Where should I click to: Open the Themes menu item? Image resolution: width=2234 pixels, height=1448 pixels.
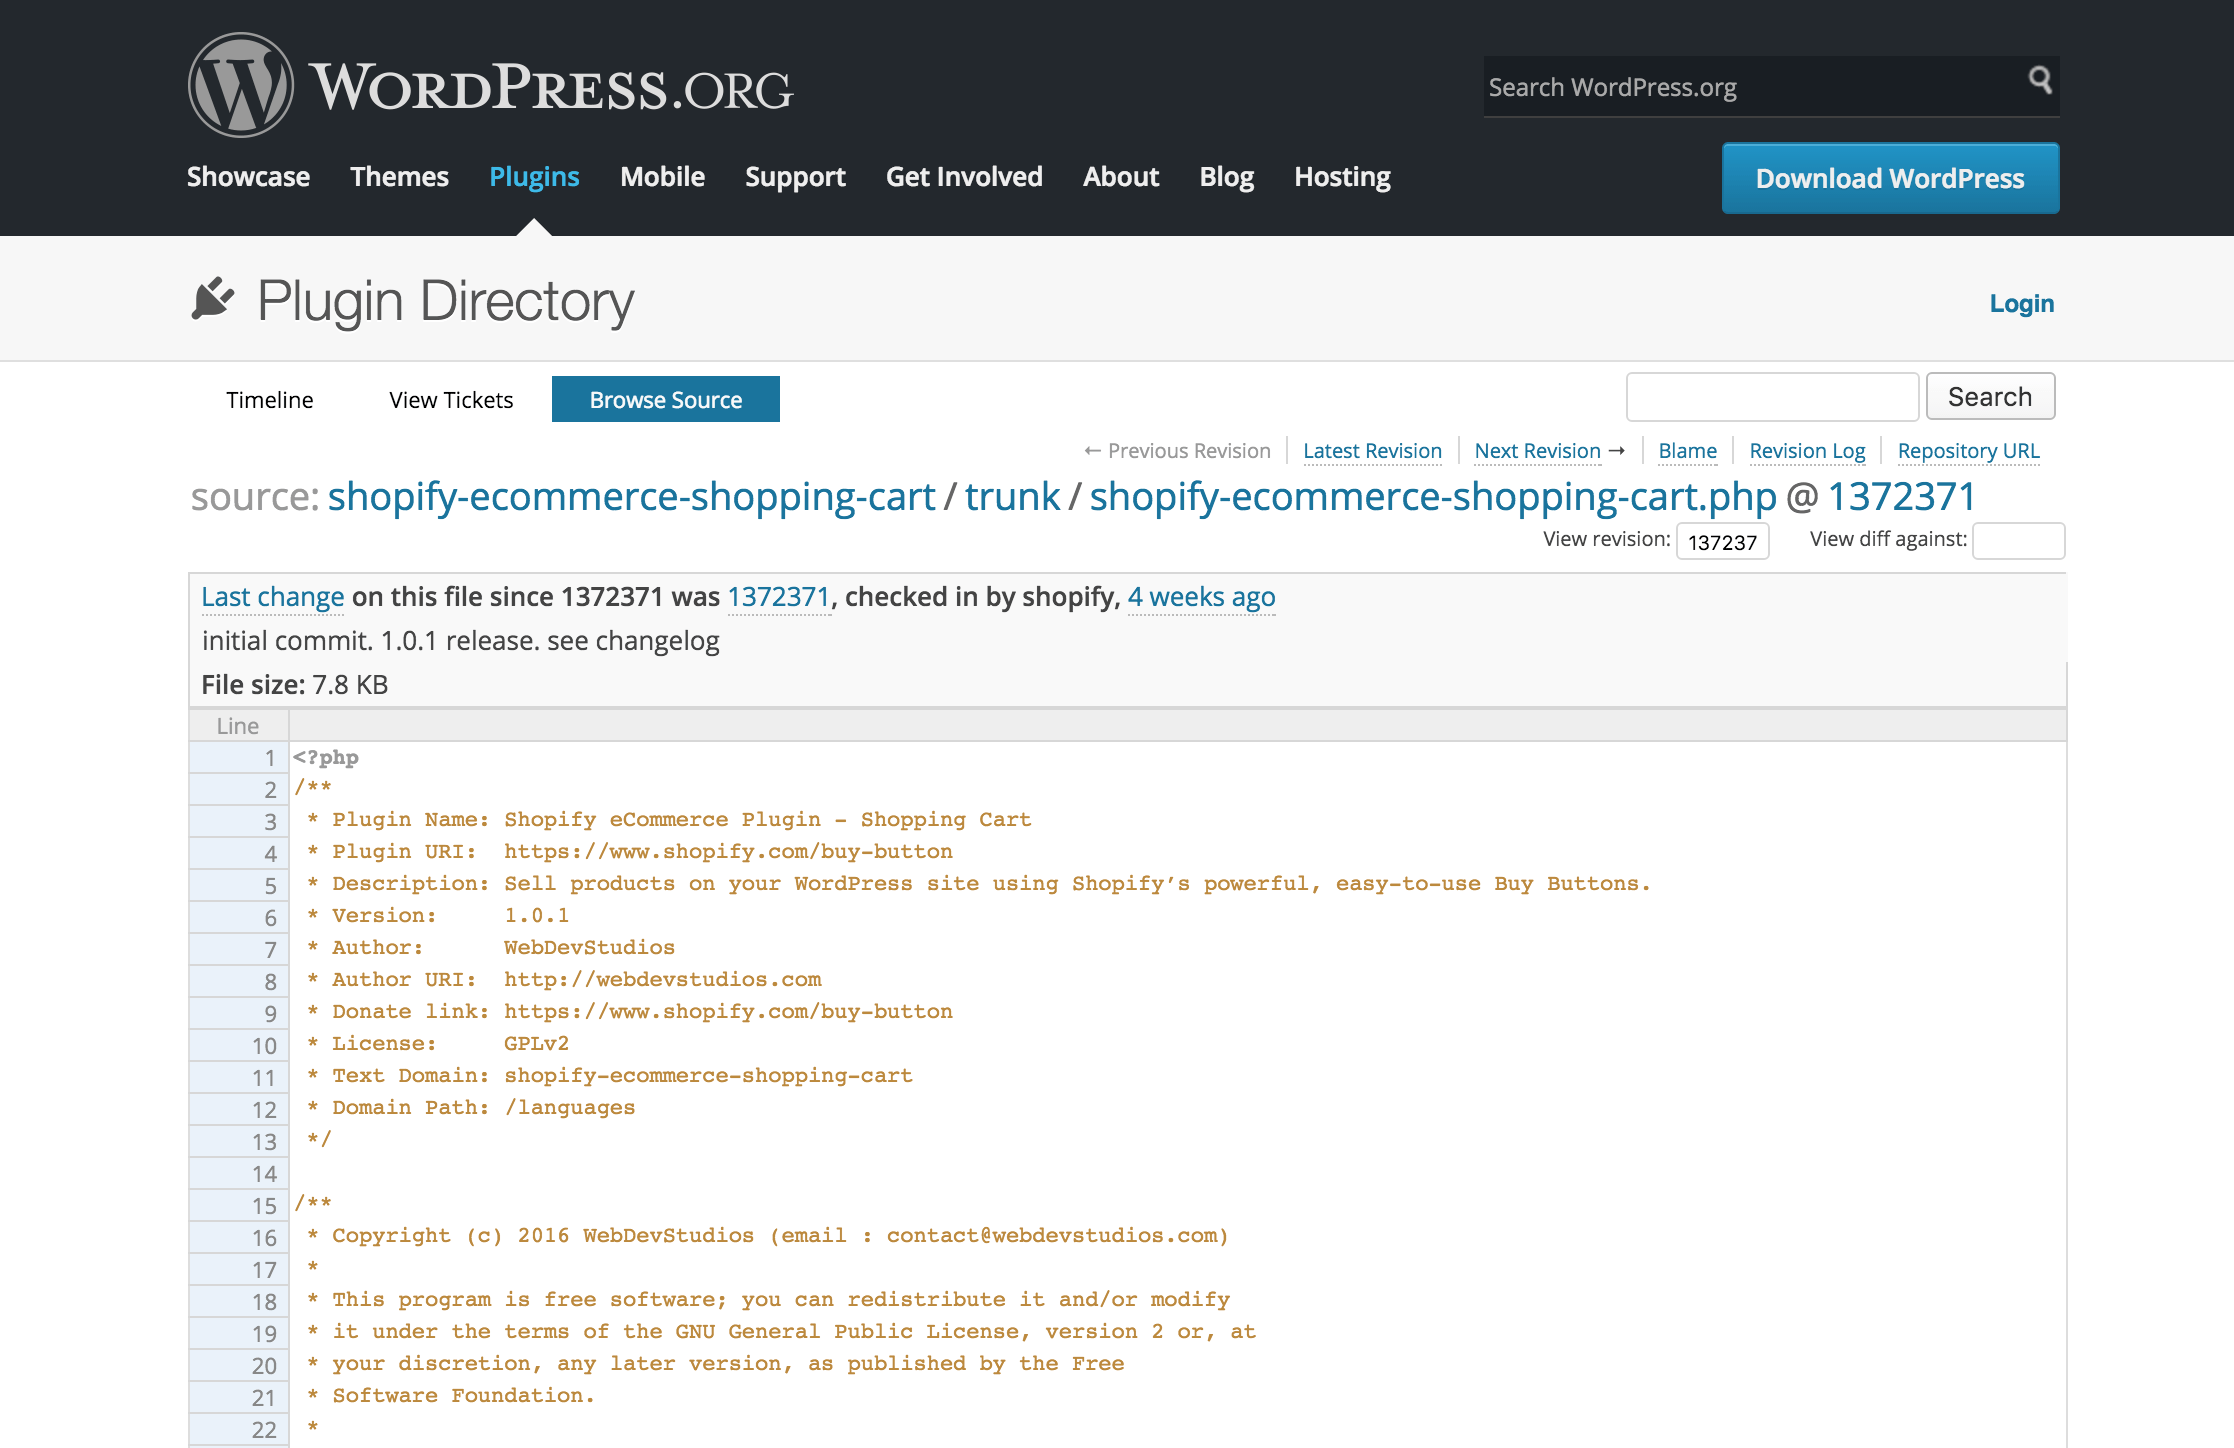pos(399,177)
